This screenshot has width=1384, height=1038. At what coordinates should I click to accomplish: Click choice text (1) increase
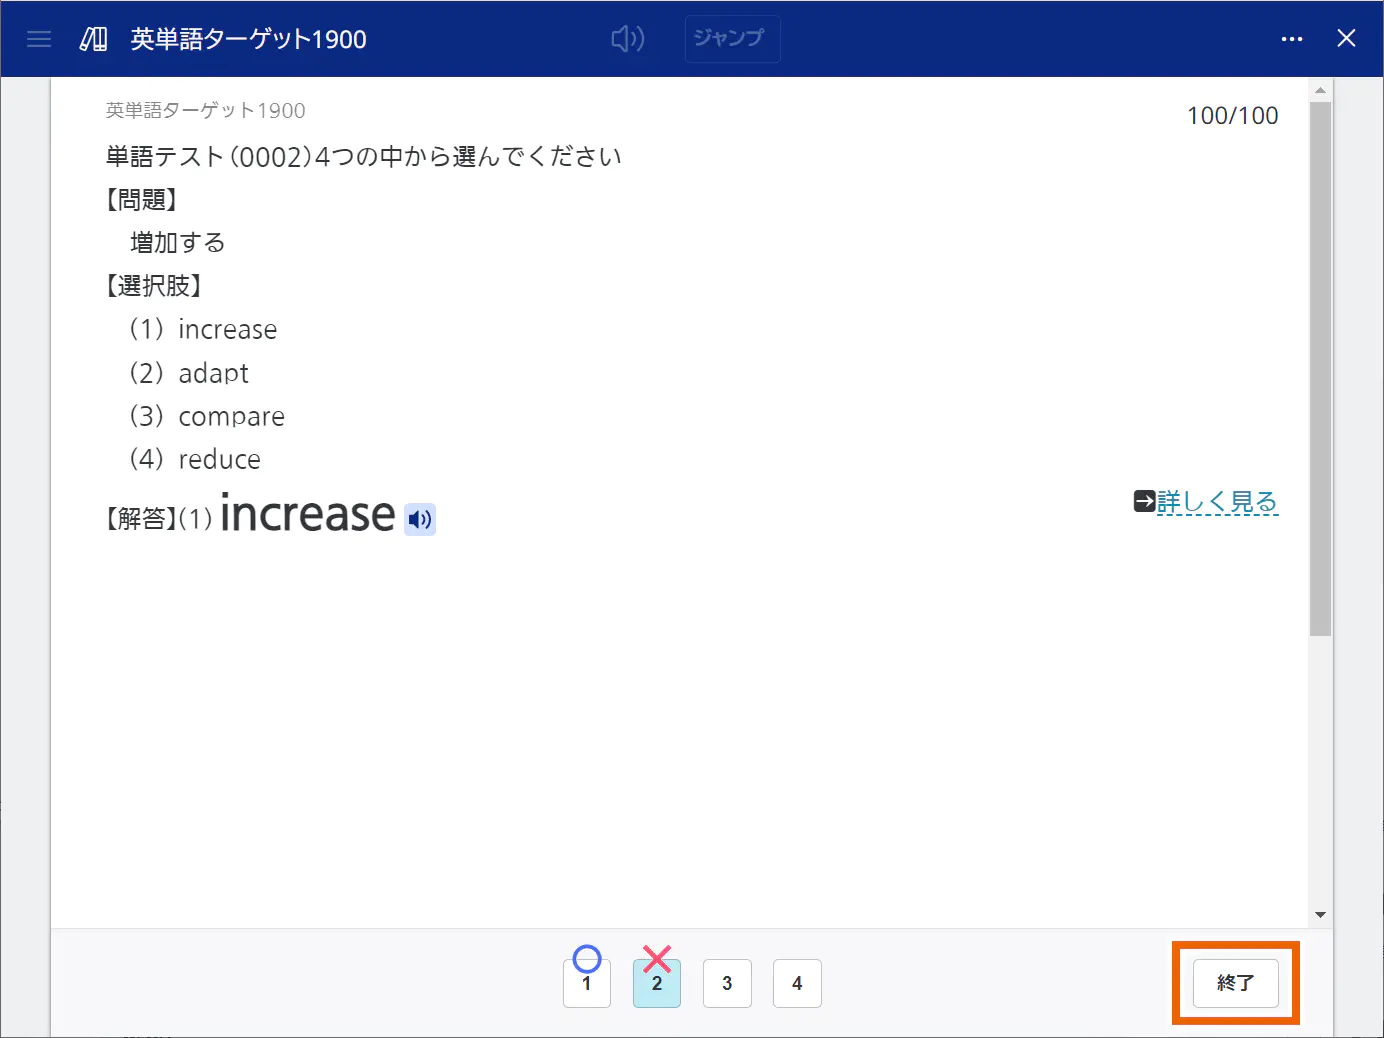[203, 329]
